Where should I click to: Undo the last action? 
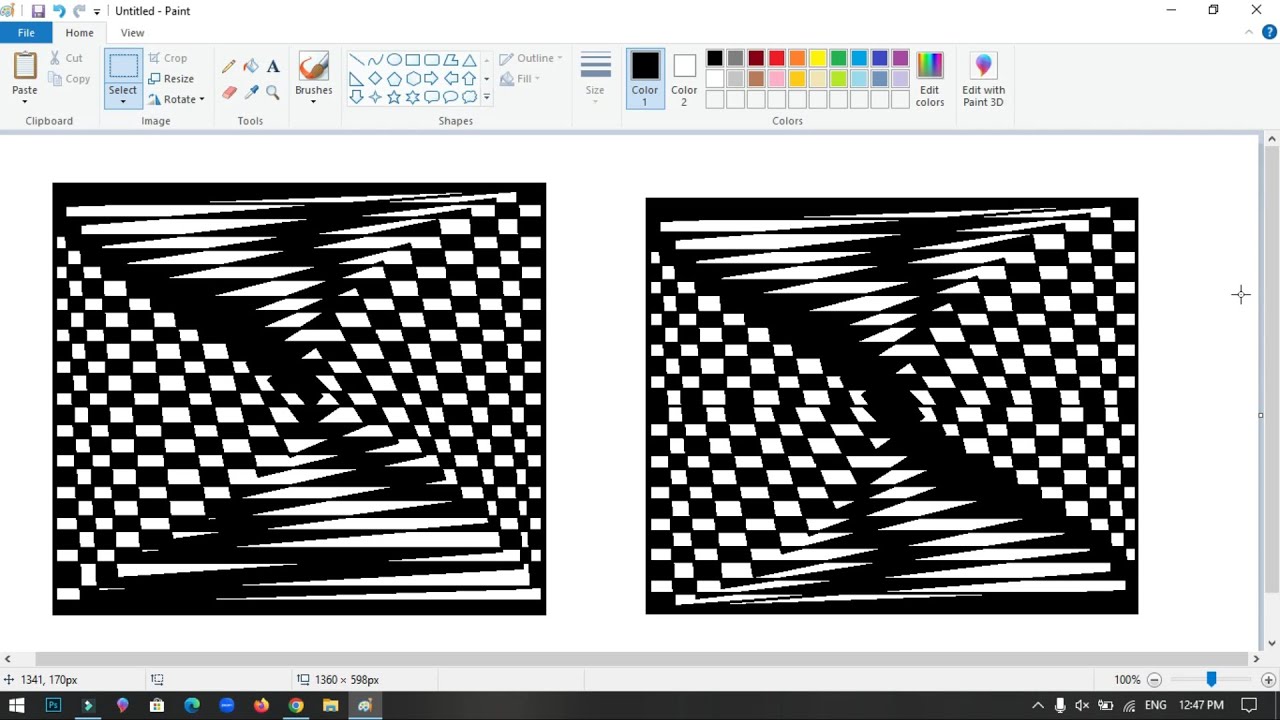tap(58, 11)
